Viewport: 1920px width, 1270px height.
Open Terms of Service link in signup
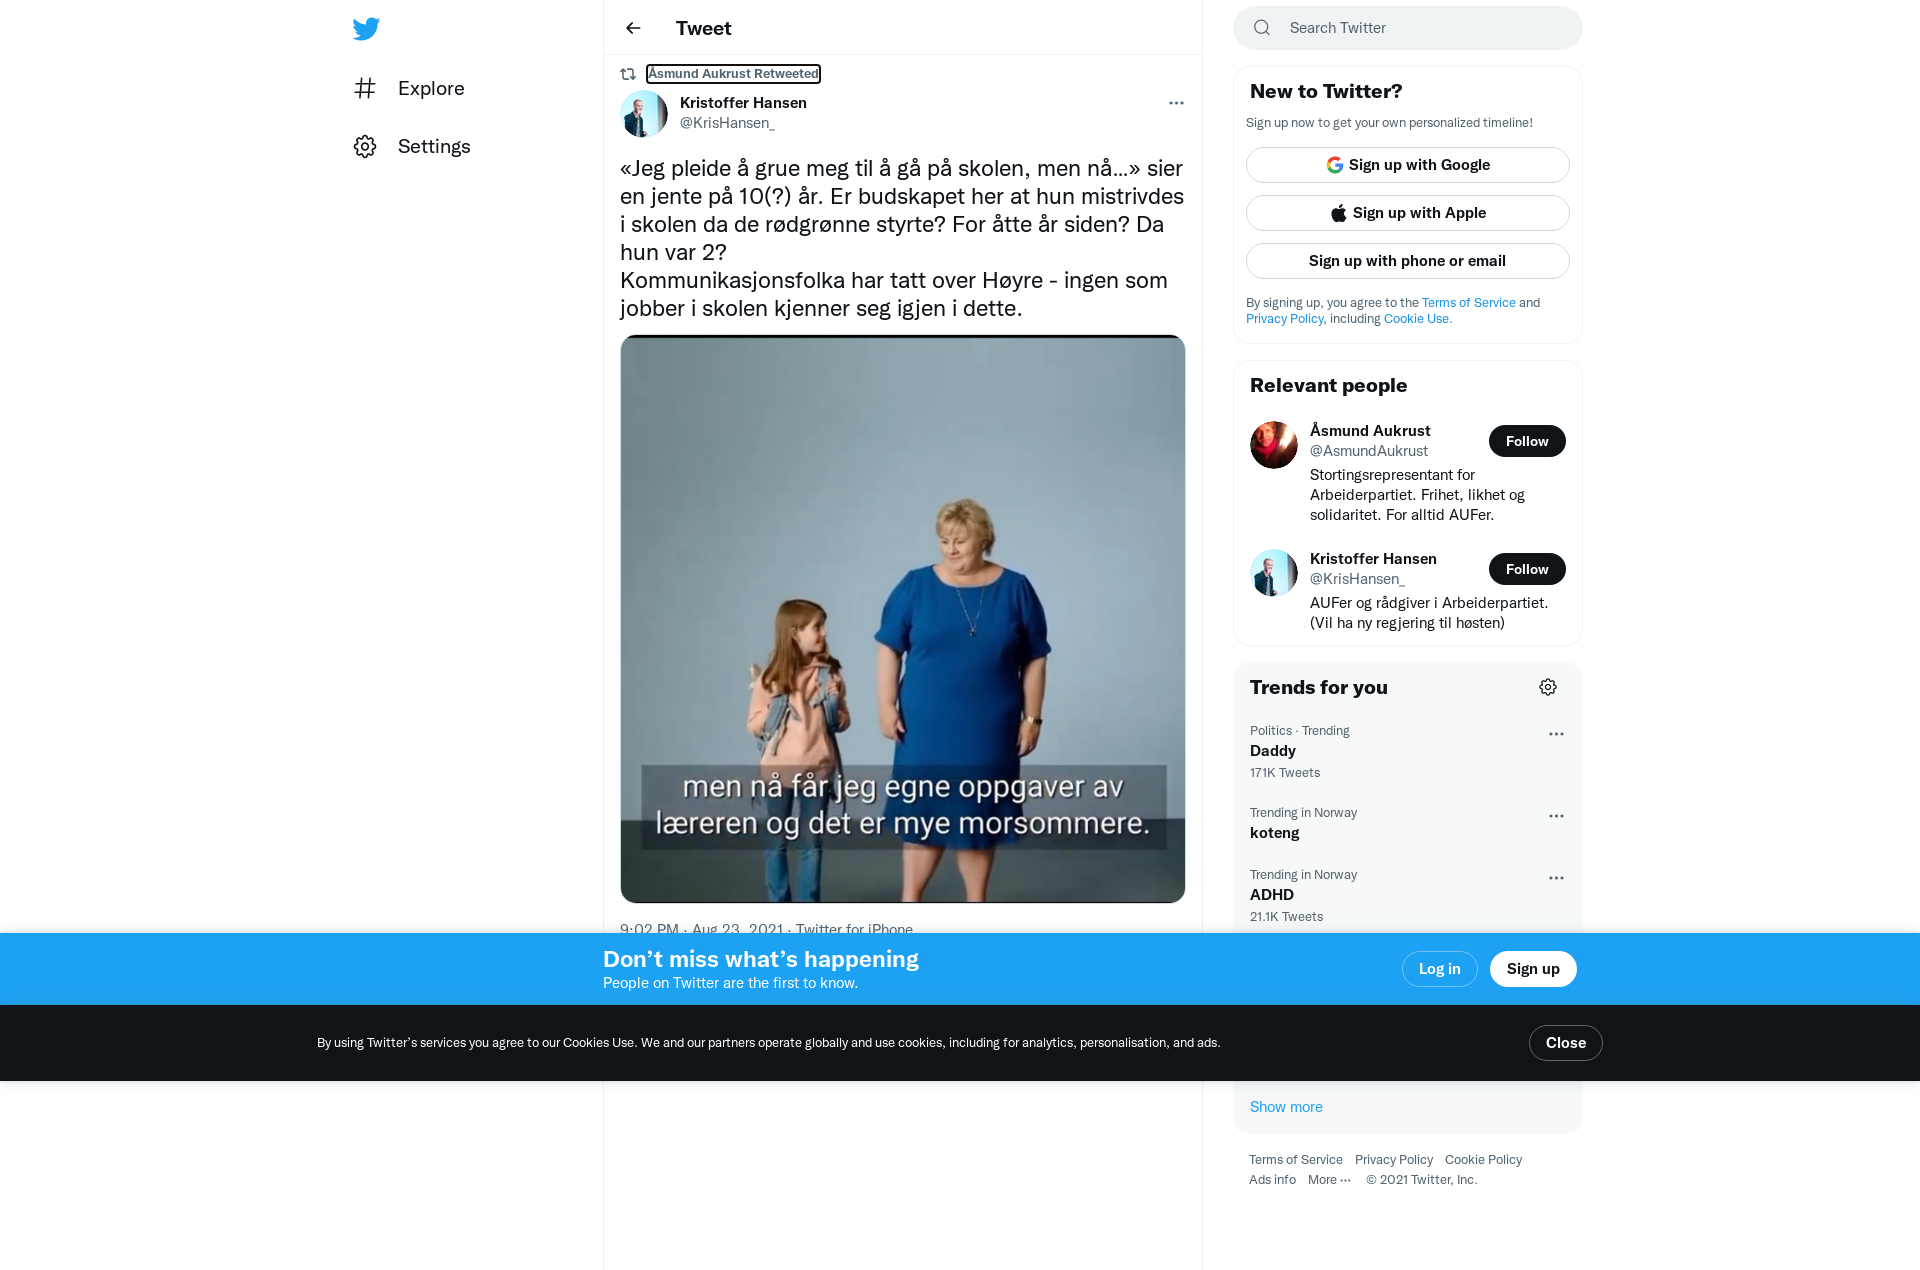coord(1468,303)
